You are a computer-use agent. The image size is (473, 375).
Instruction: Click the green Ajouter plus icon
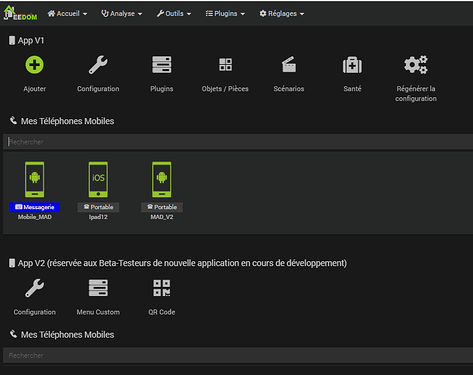(x=35, y=65)
